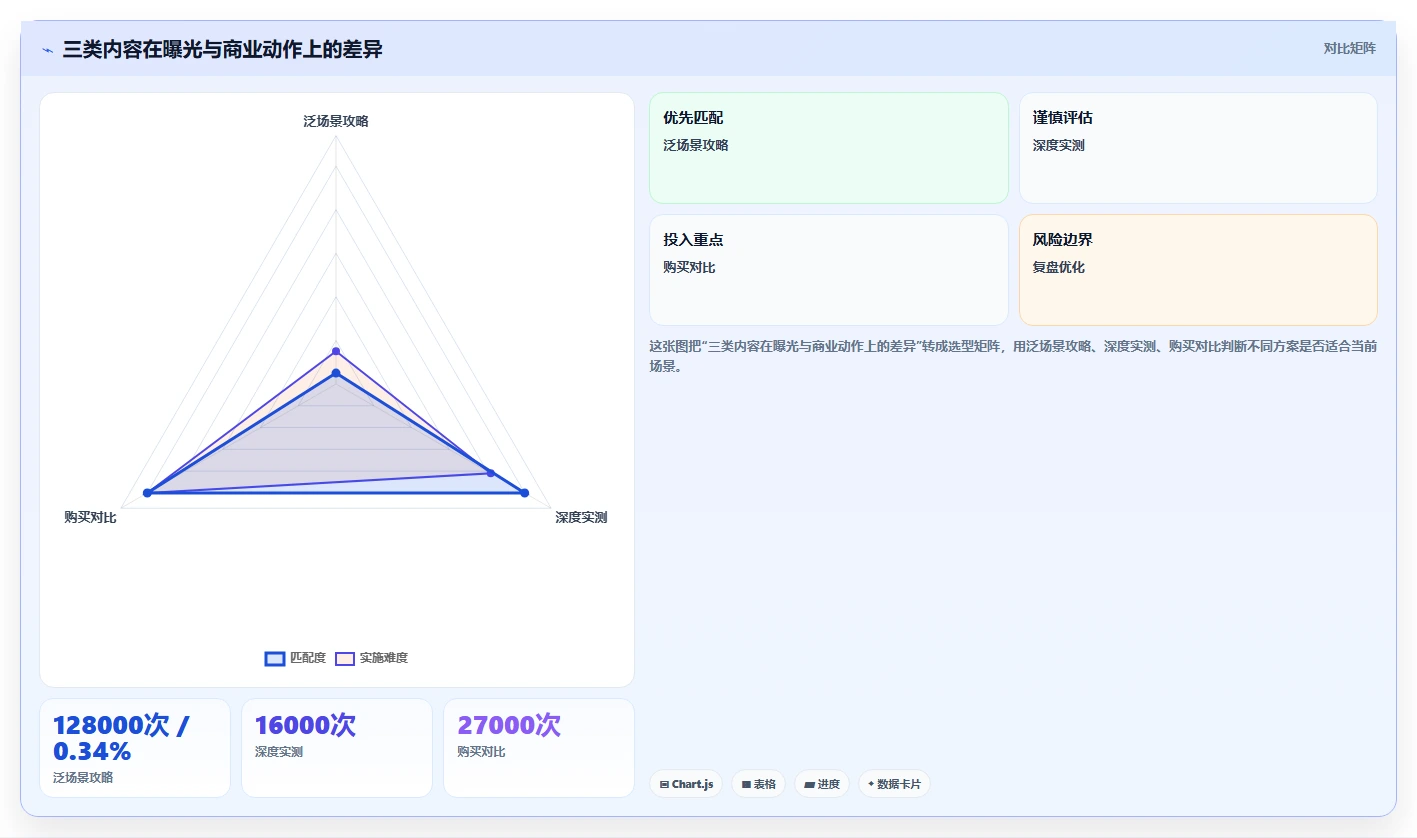Click 购买对比 text in 投入重点 card

689,267
